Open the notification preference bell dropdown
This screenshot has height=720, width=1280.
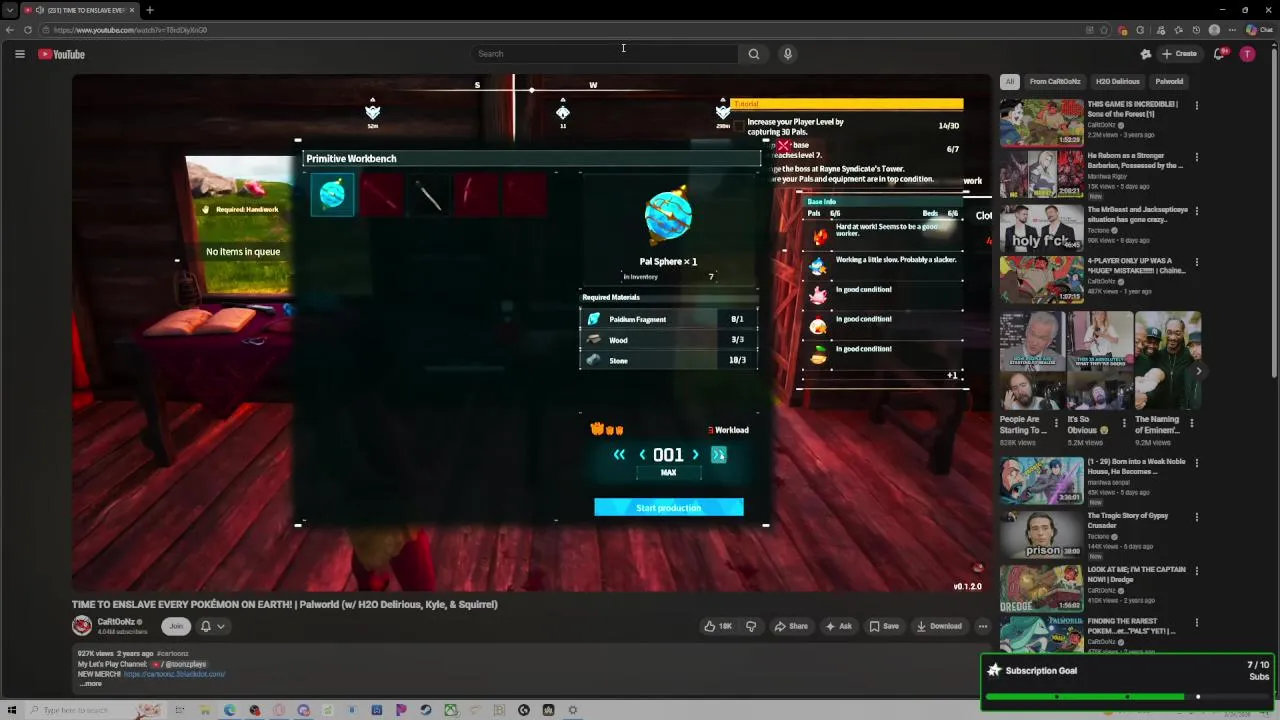point(212,626)
